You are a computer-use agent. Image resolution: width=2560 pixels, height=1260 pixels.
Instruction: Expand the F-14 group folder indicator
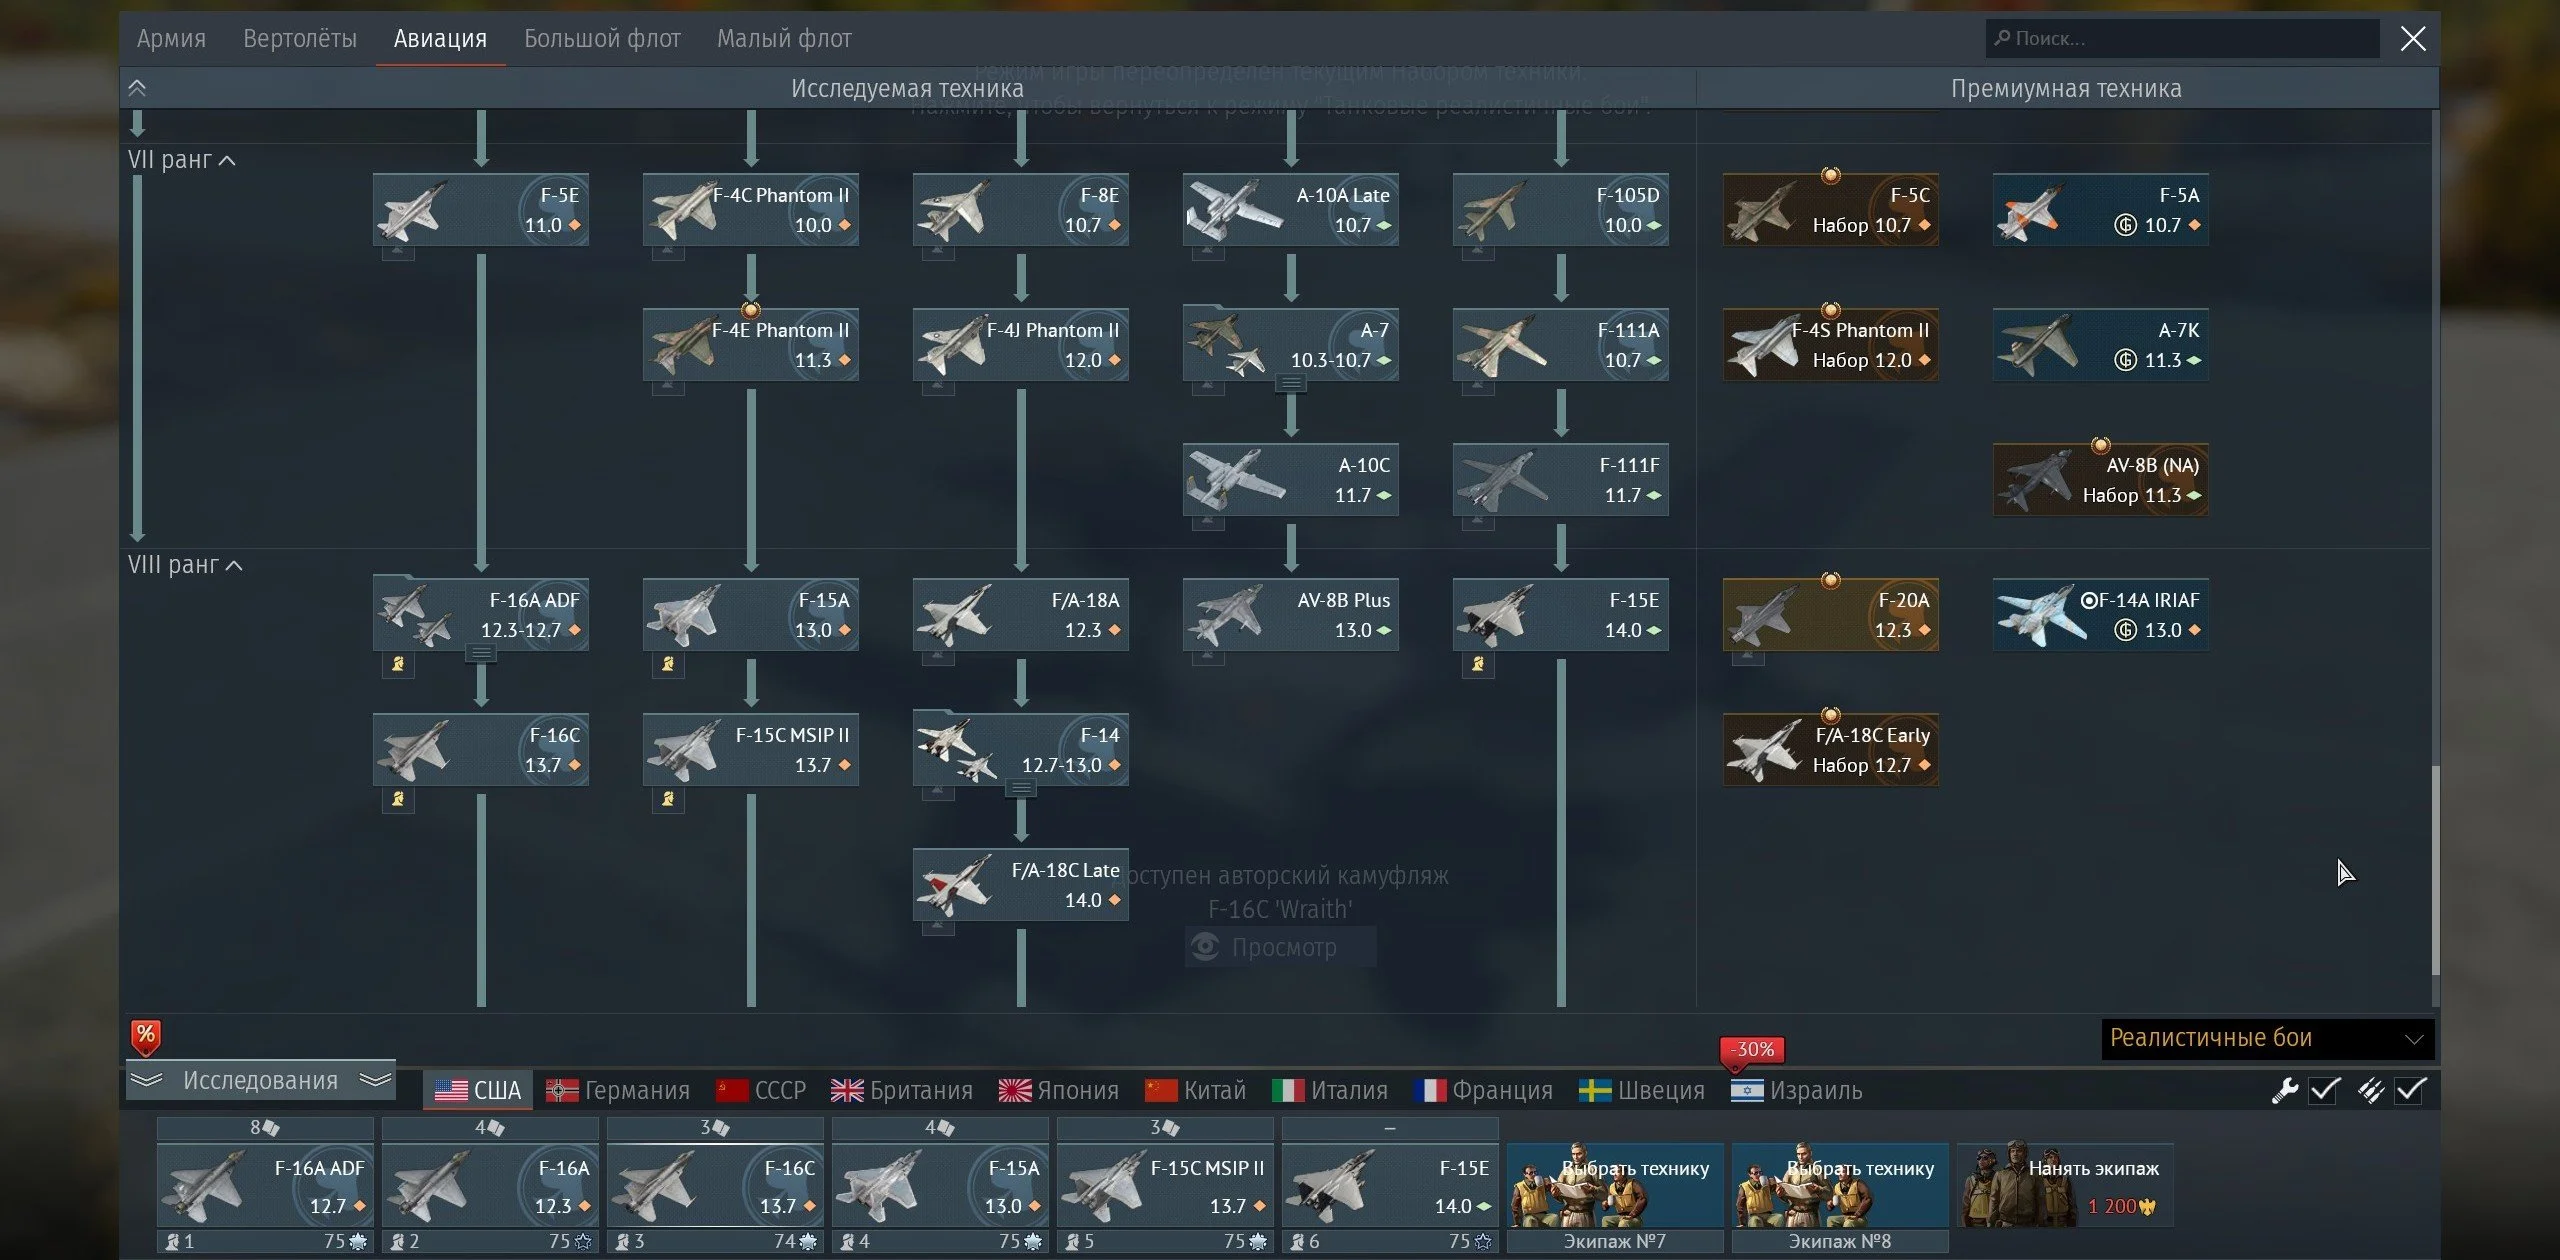tap(1020, 789)
